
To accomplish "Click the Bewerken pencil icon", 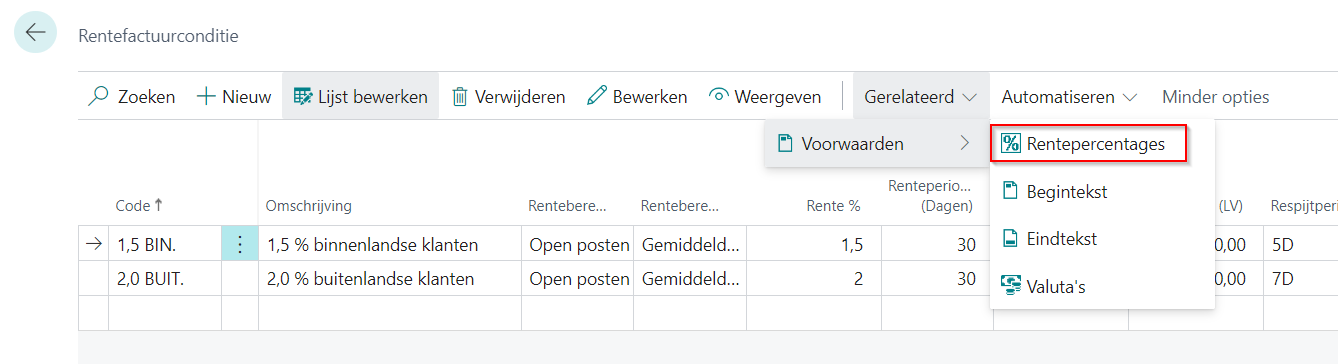I will tap(597, 97).
